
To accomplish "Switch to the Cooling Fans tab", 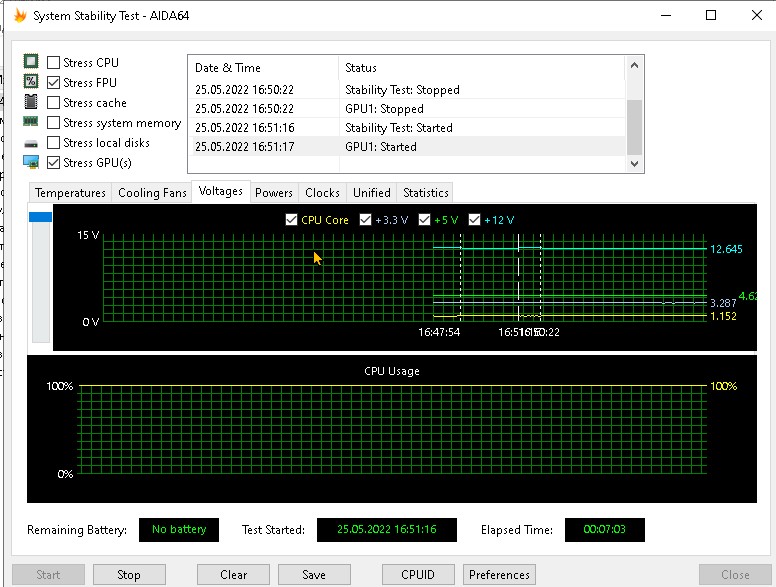I will (x=152, y=193).
